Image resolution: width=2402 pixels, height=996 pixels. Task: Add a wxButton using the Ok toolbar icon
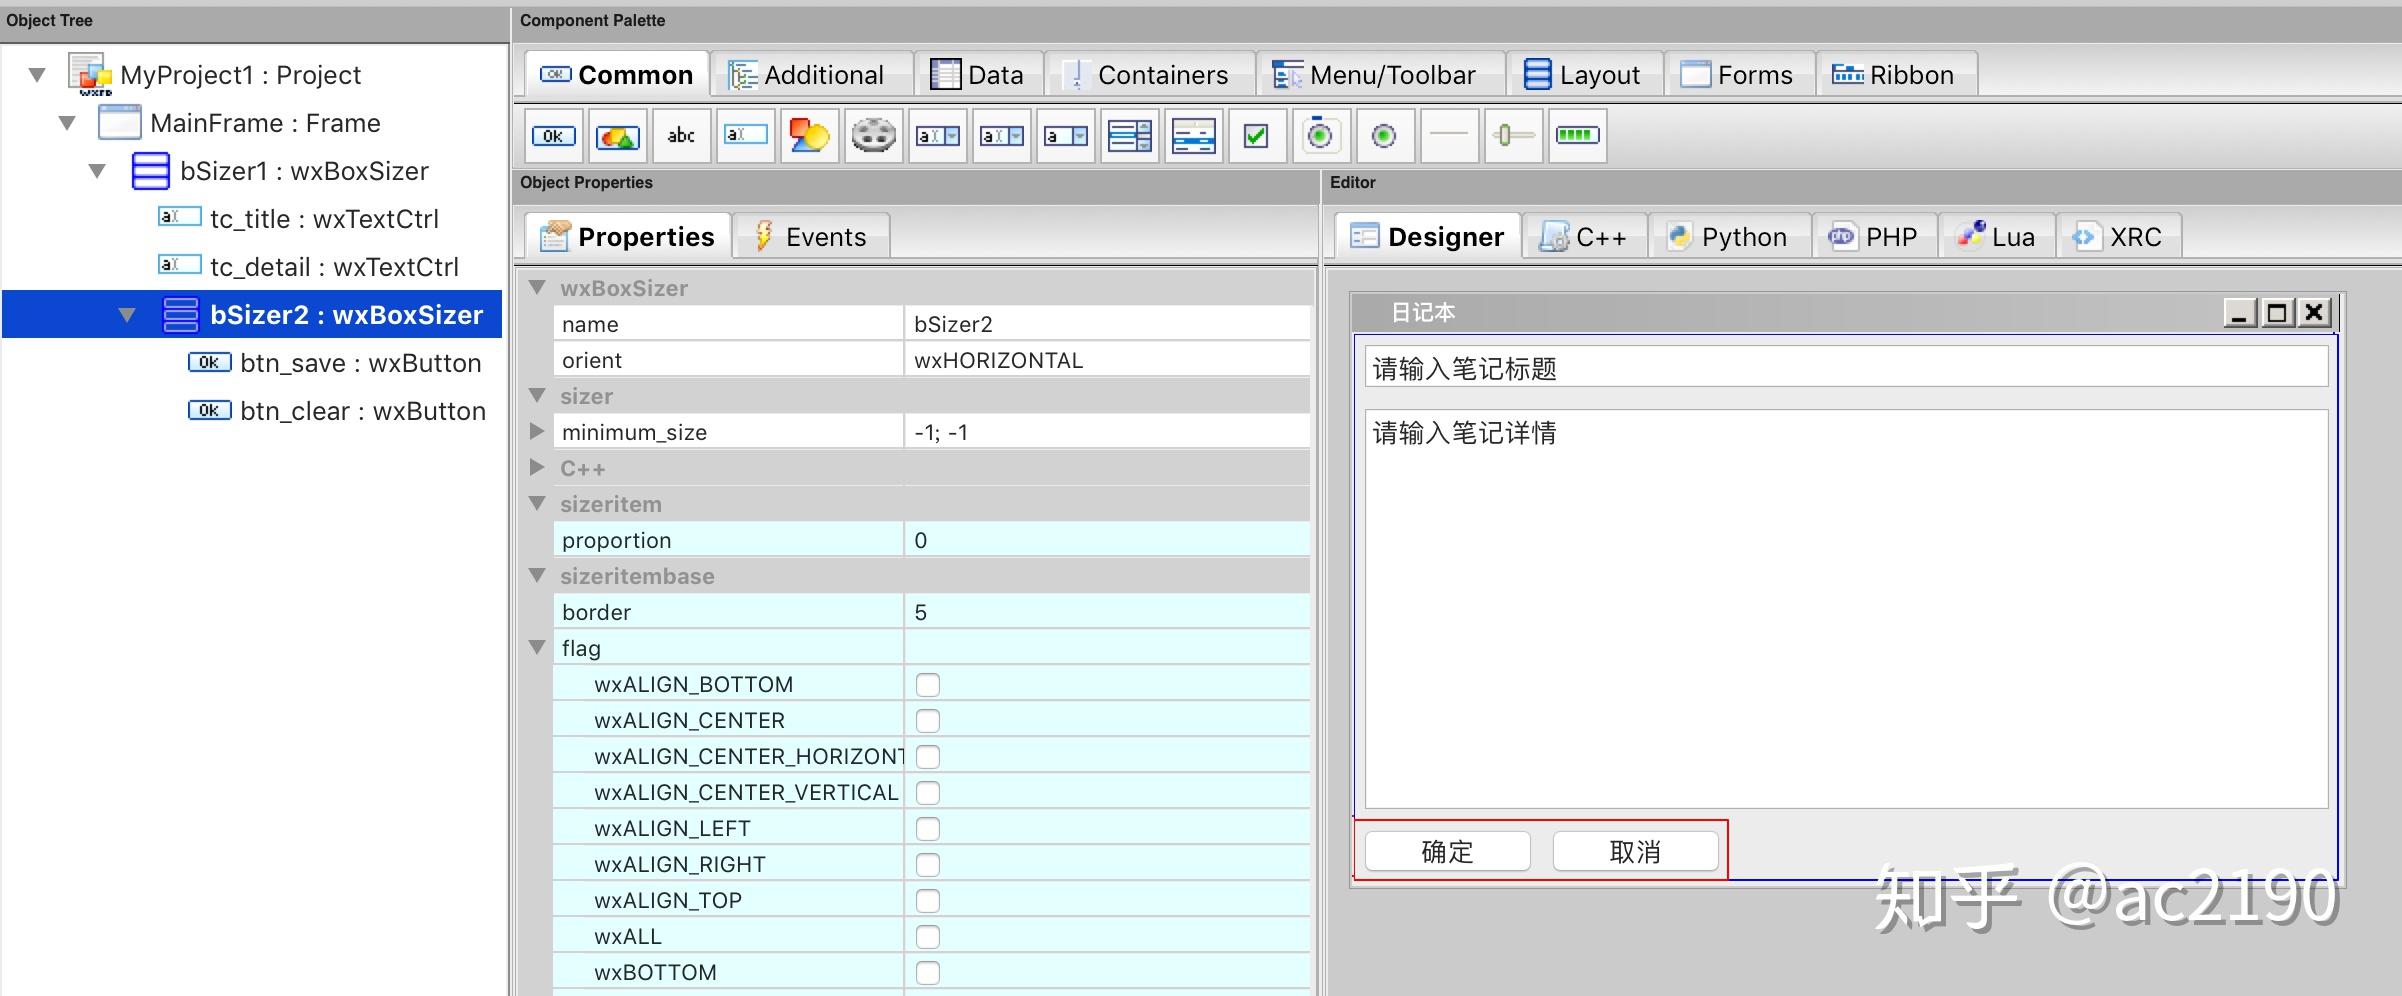point(553,135)
